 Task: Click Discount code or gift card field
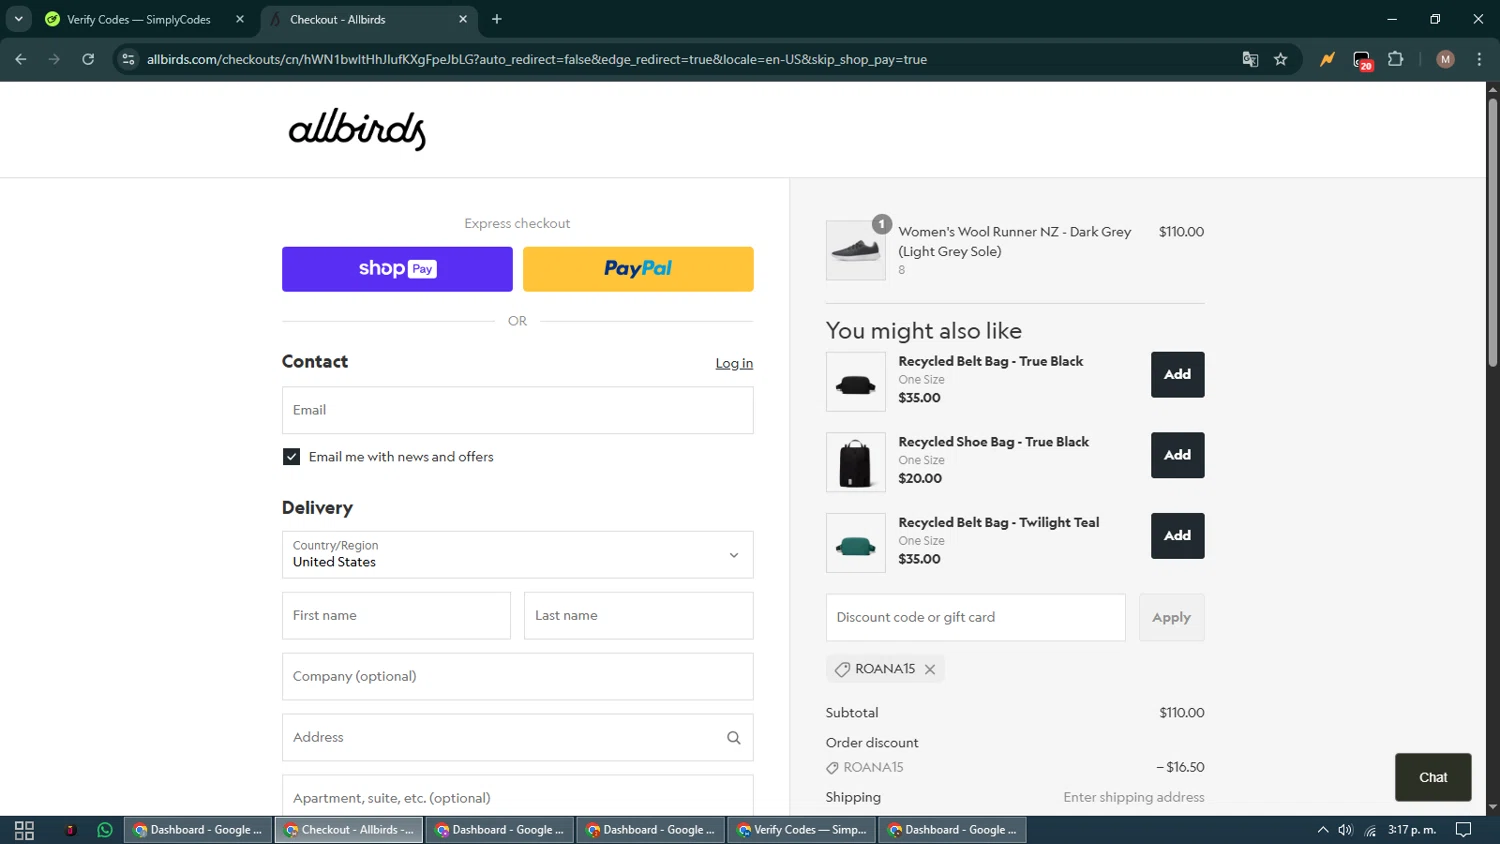click(x=975, y=618)
